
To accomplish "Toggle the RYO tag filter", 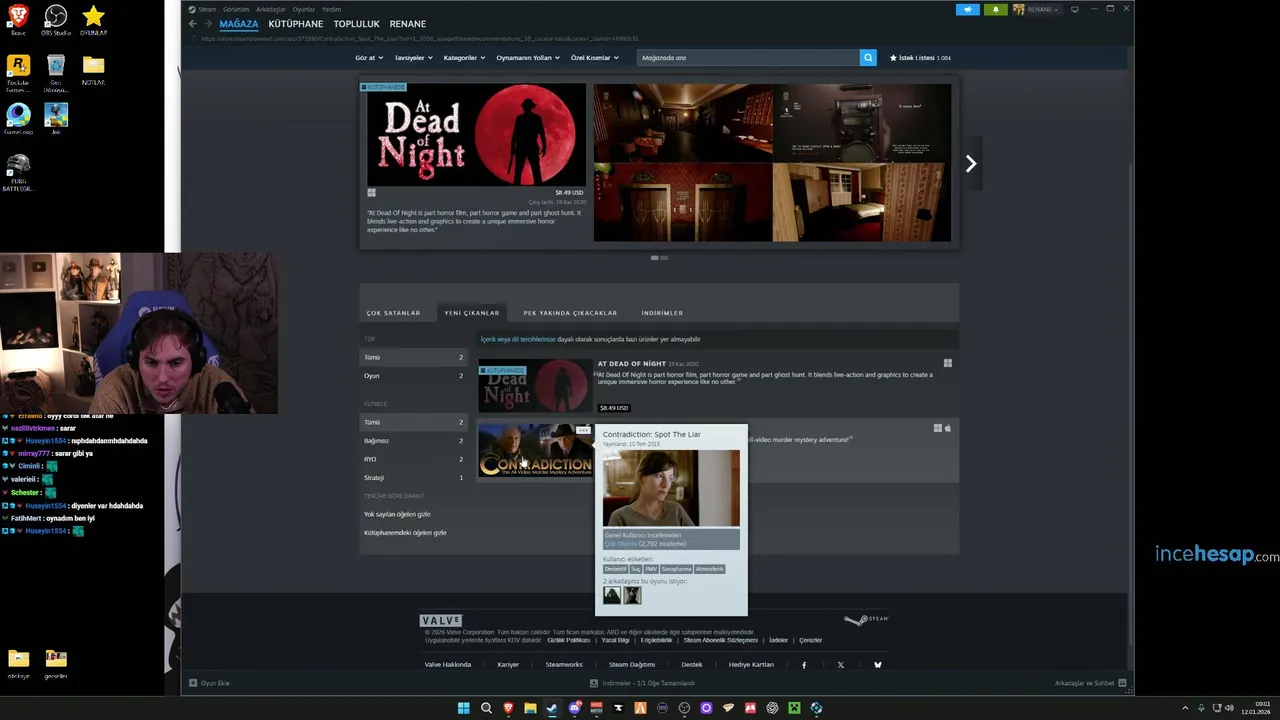I will 413,459.
